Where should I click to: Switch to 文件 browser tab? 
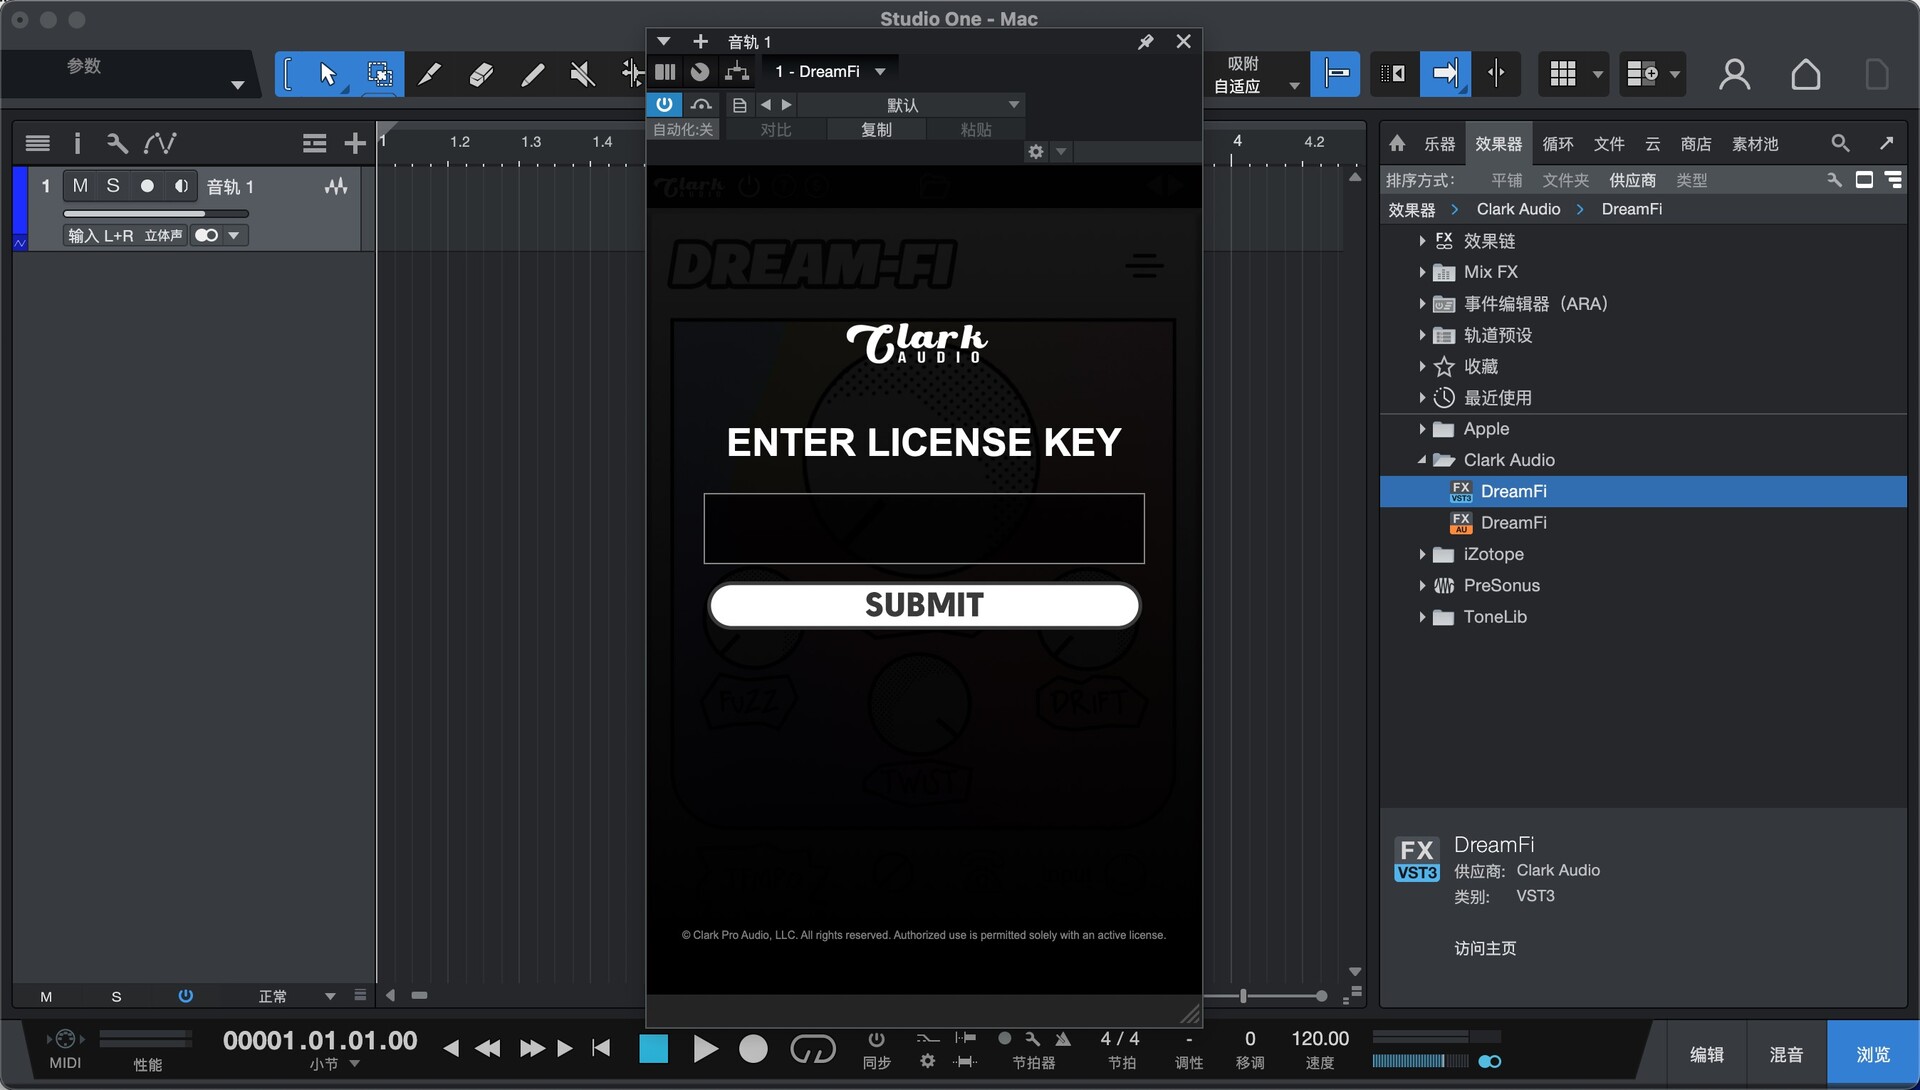pos(1608,144)
